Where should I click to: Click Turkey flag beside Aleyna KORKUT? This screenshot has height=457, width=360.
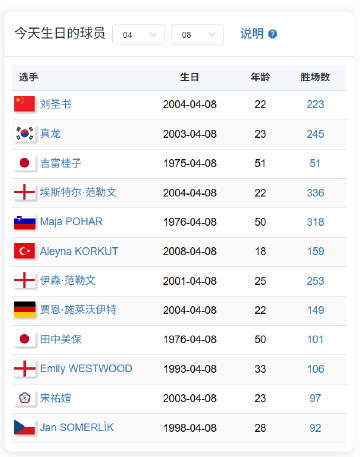[25, 251]
